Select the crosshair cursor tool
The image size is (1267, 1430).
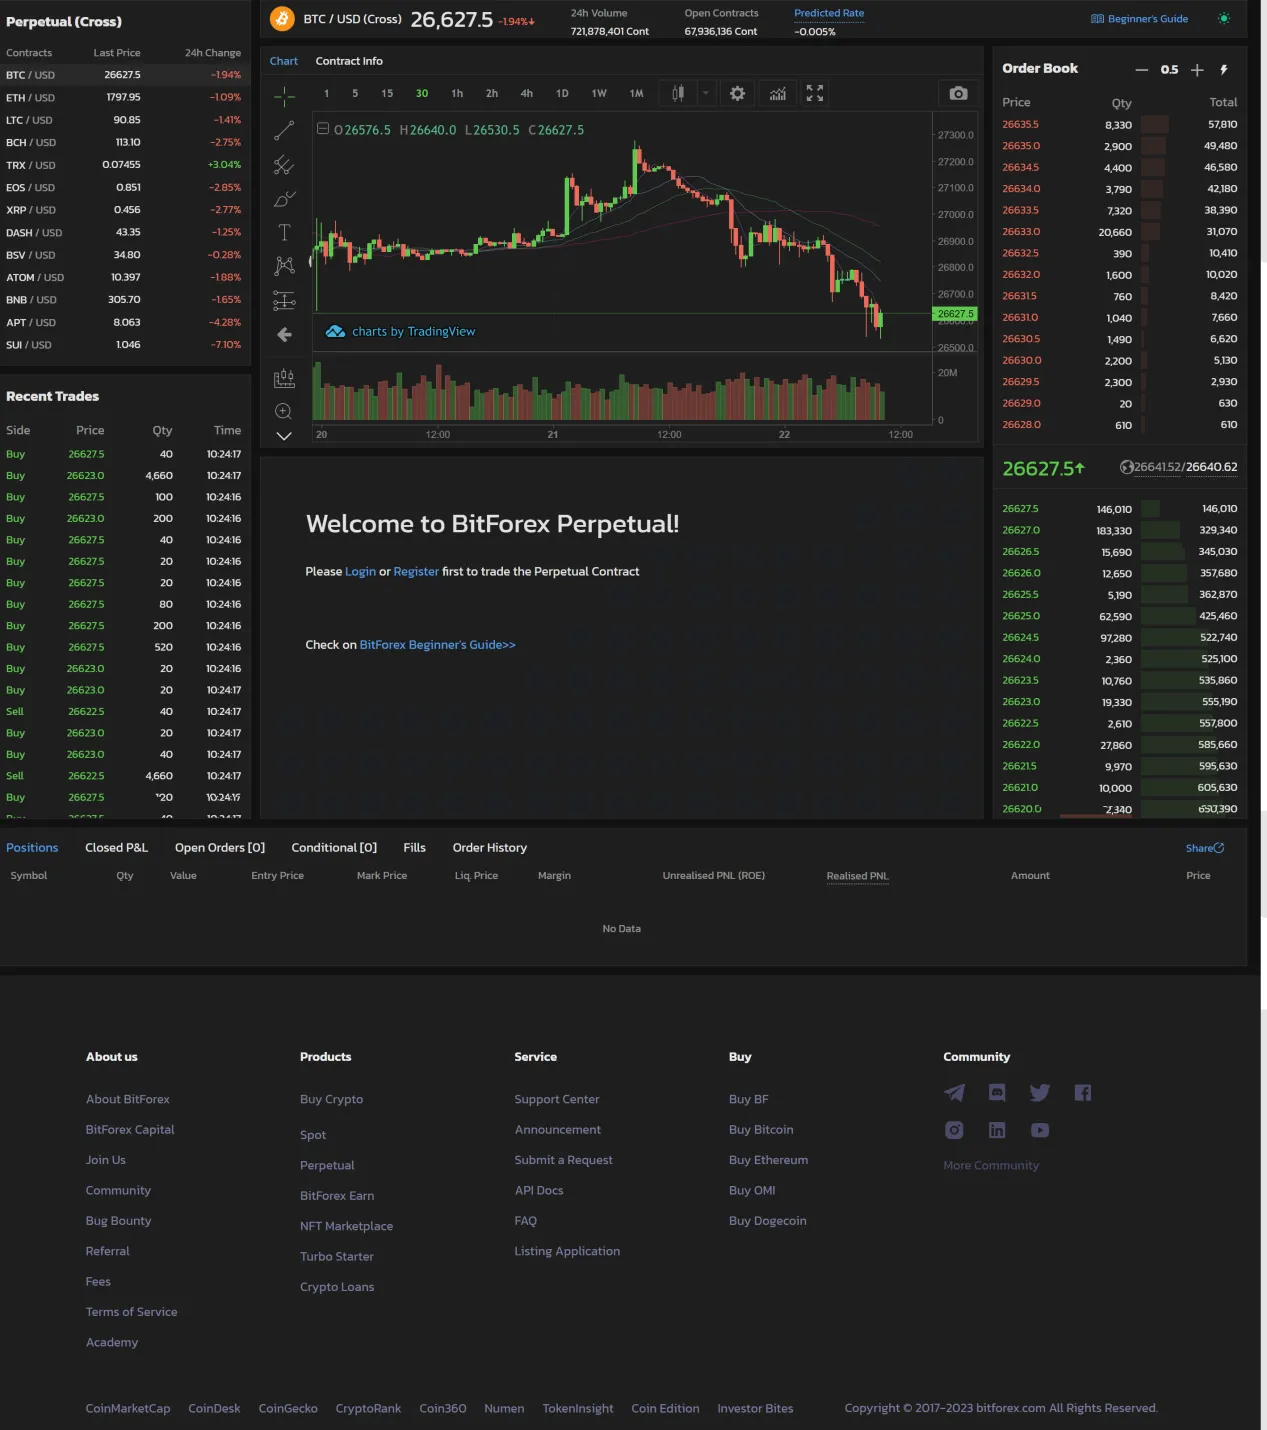pyautogui.click(x=284, y=96)
